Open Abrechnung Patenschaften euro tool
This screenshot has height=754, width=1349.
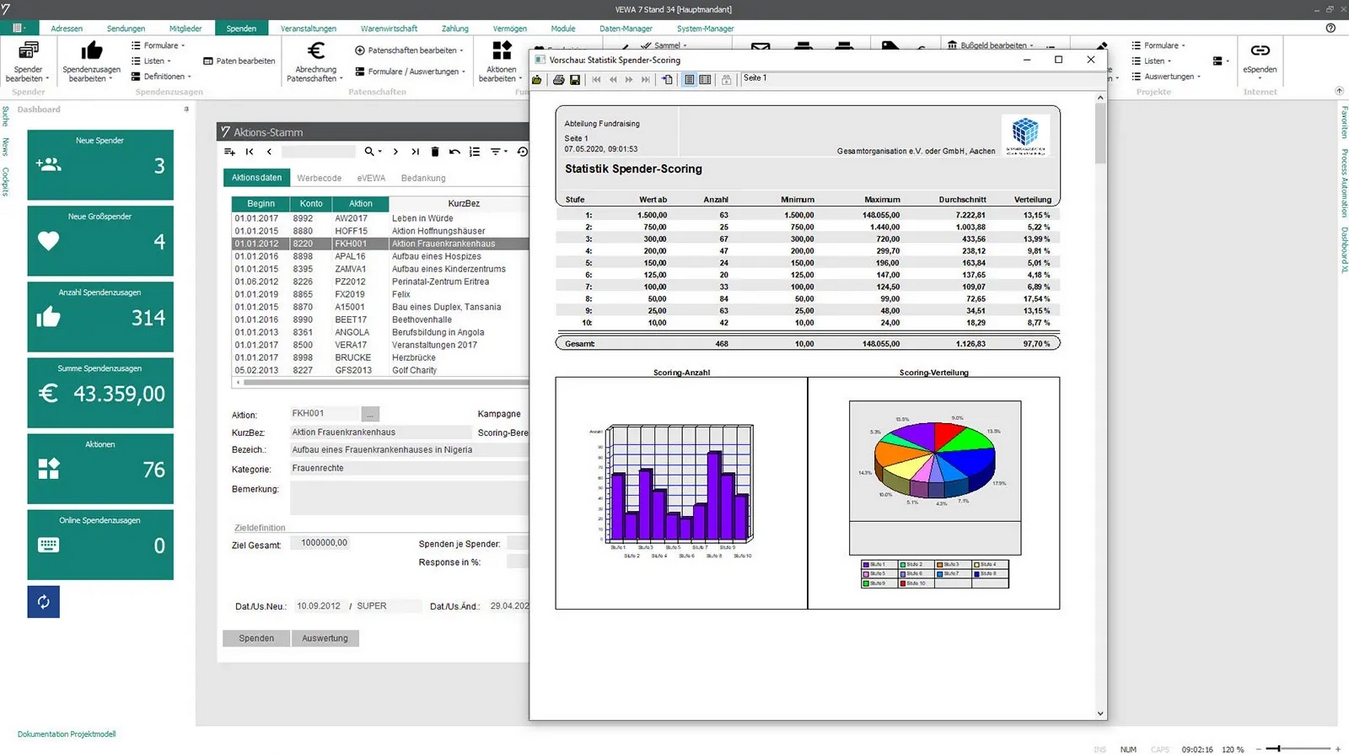[315, 61]
